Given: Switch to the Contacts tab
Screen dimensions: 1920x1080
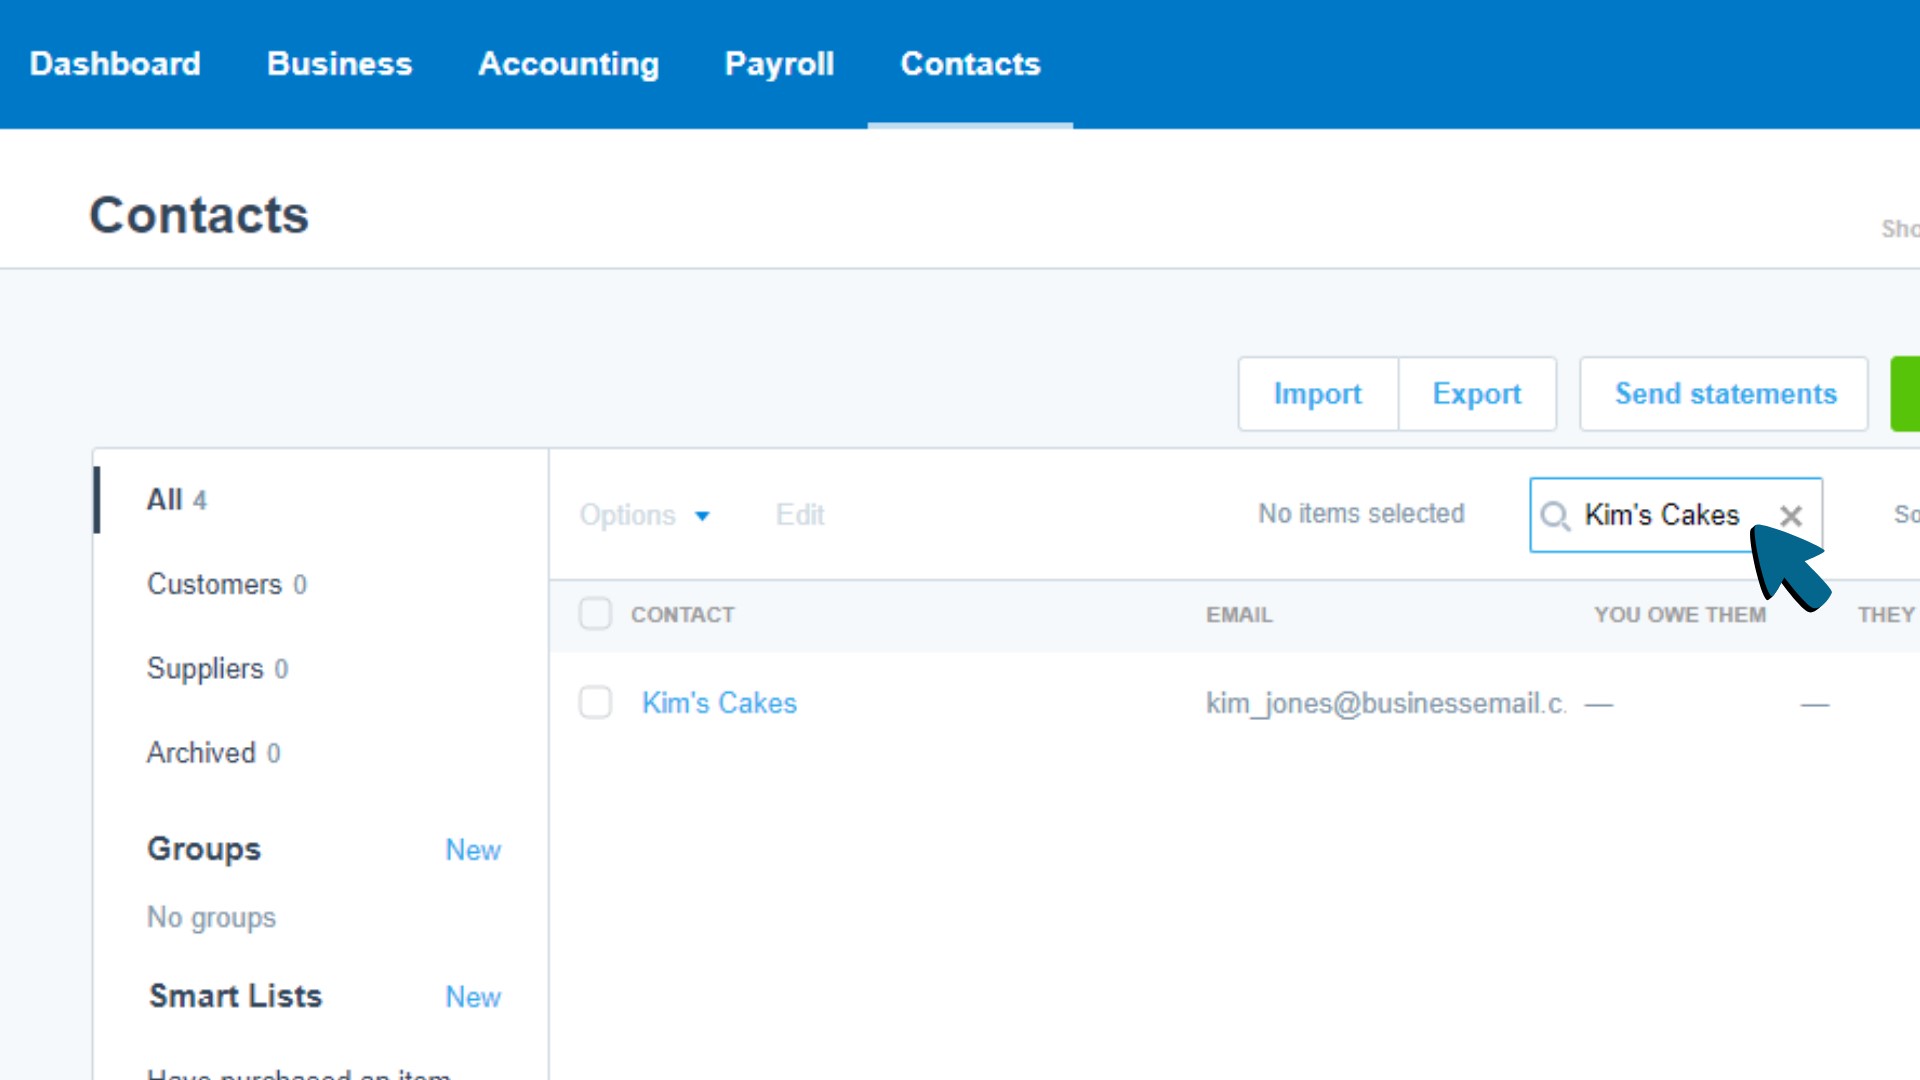Looking at the screenshot, I should coord(969,63).
